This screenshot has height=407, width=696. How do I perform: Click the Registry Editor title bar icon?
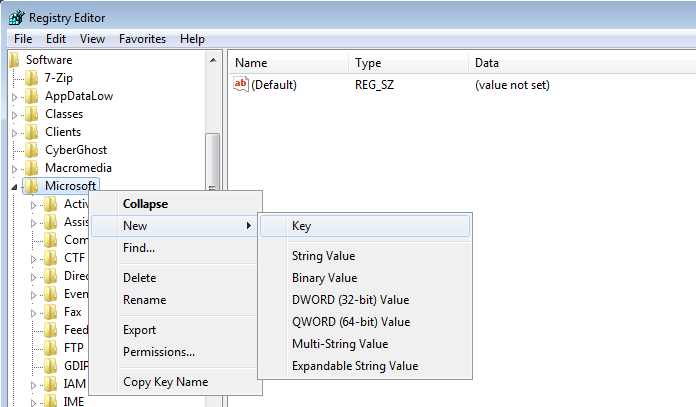click(16, 17)
